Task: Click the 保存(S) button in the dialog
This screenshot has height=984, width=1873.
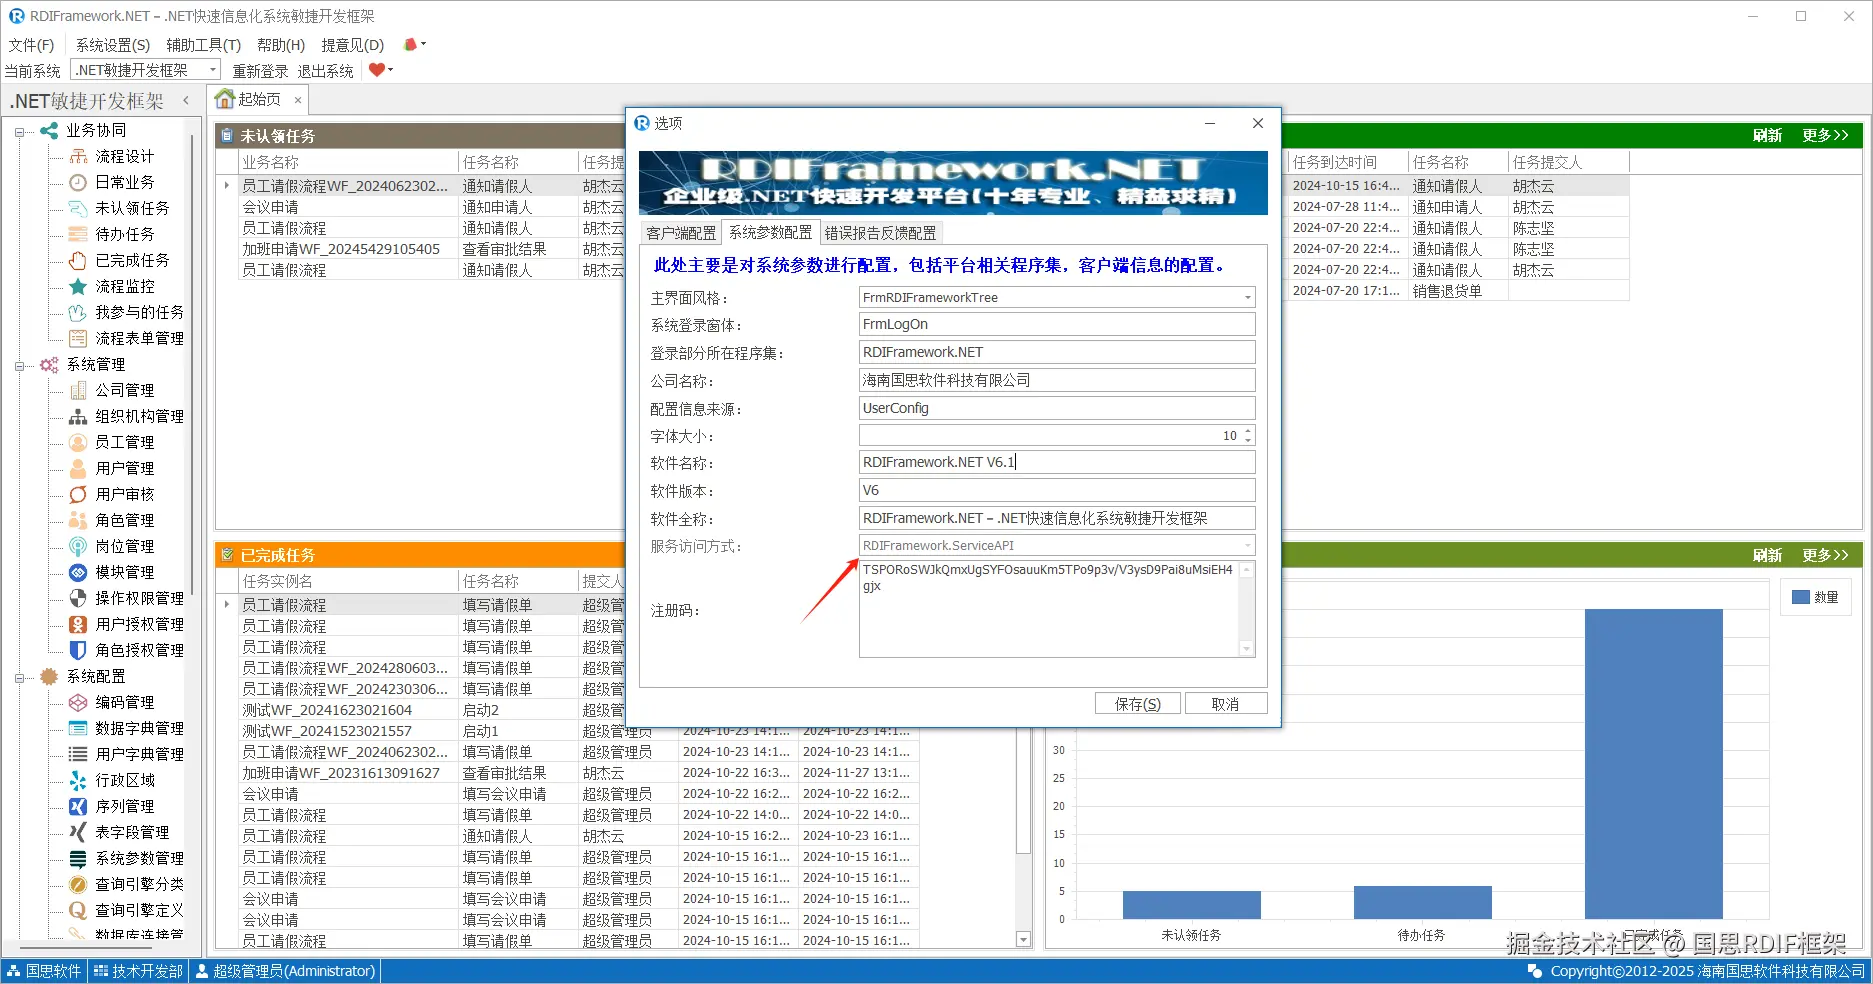Action: tap(1137, 703)
